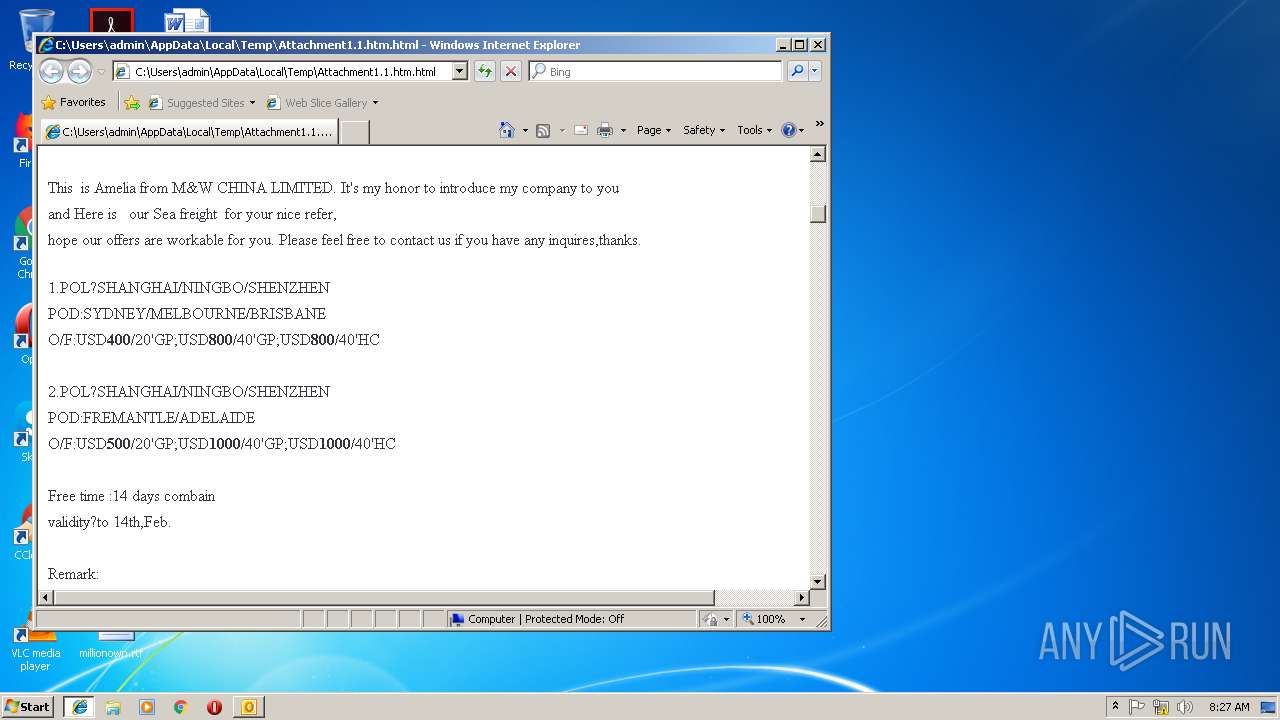Open the Favorites star button

(x=73, y=102)
